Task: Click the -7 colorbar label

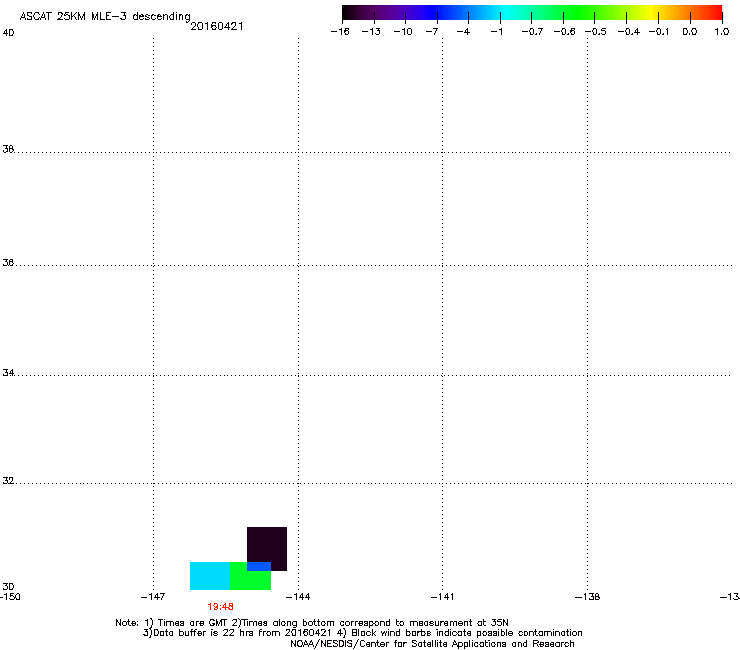Action: click(x=431, y=32)
